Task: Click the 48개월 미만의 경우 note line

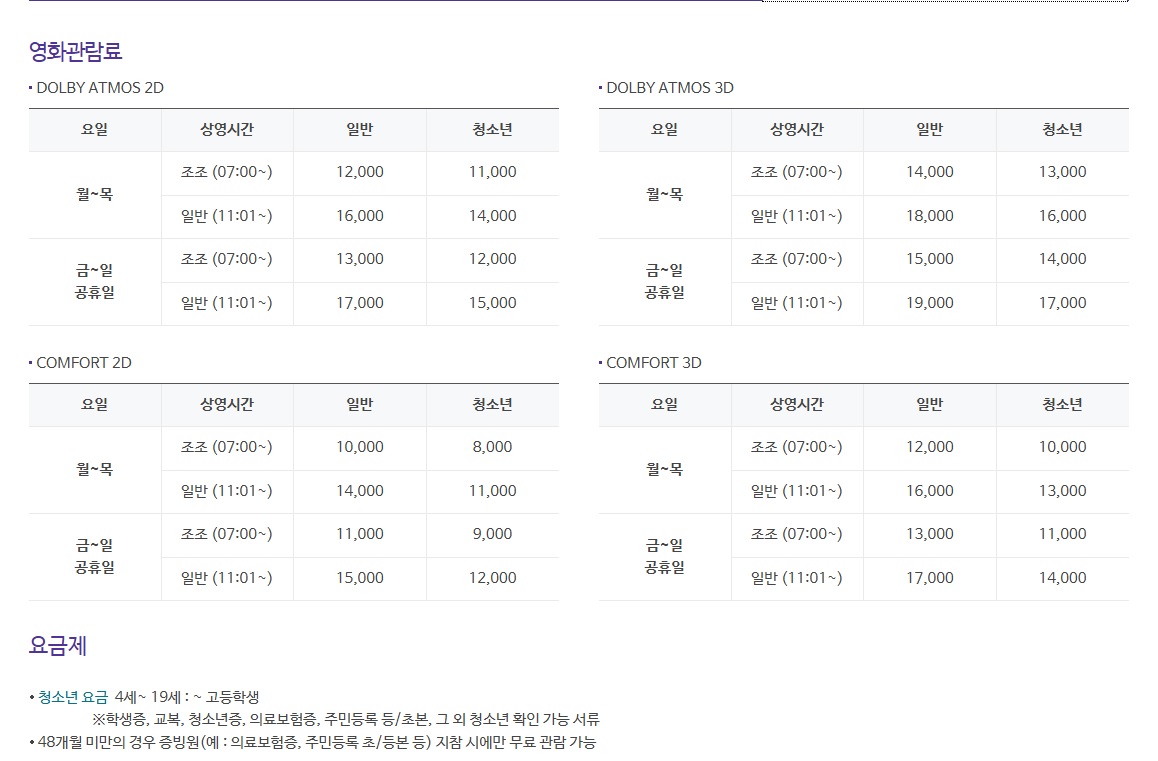Action: coord(316,741)
